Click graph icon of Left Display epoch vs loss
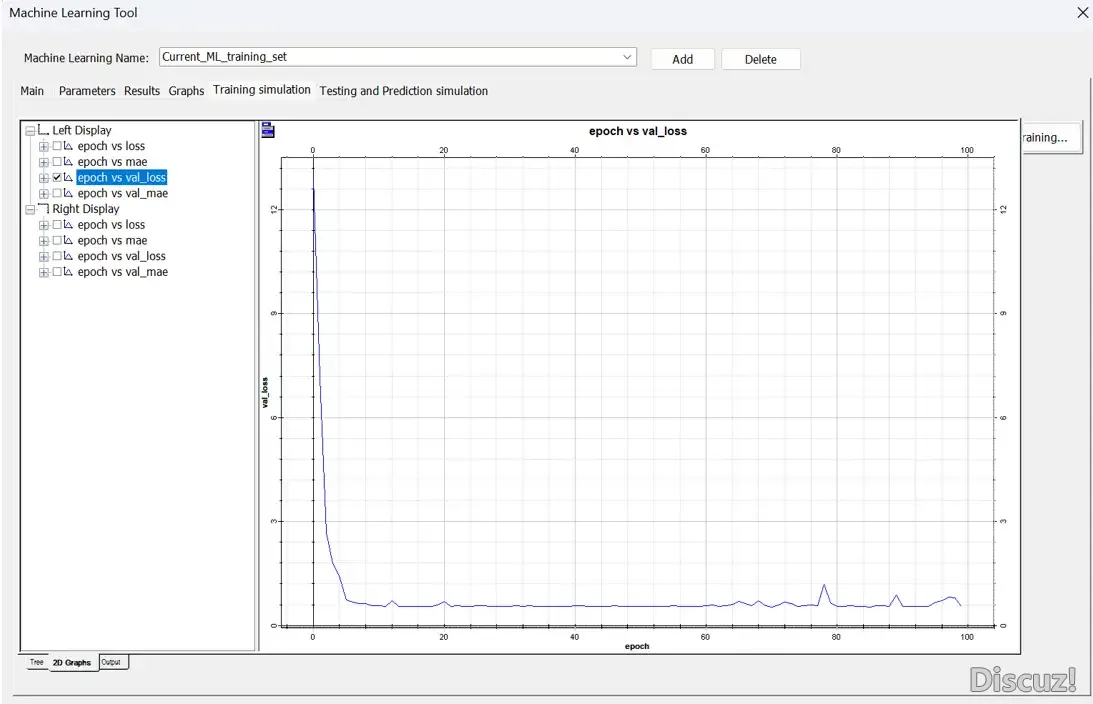 (68, 146)
